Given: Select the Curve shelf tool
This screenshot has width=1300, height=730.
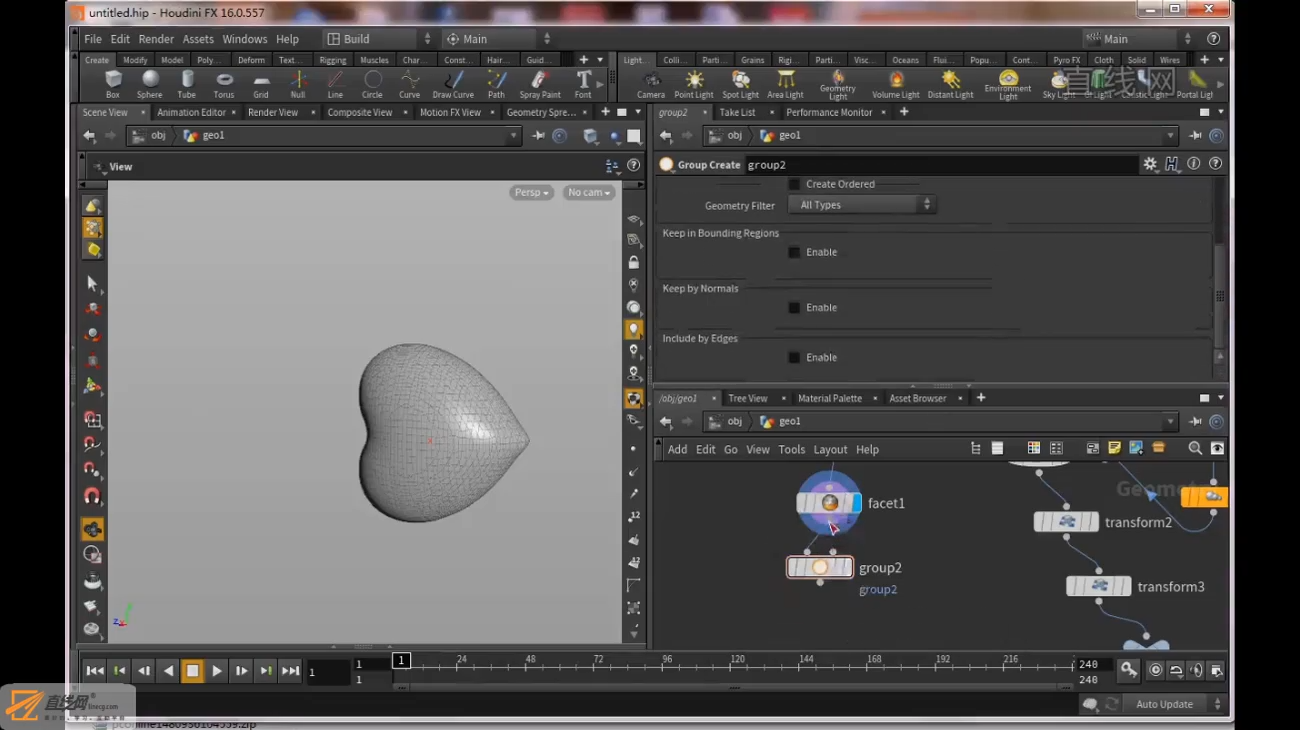Looking at the screenshot, I should [x=410, y=84].
